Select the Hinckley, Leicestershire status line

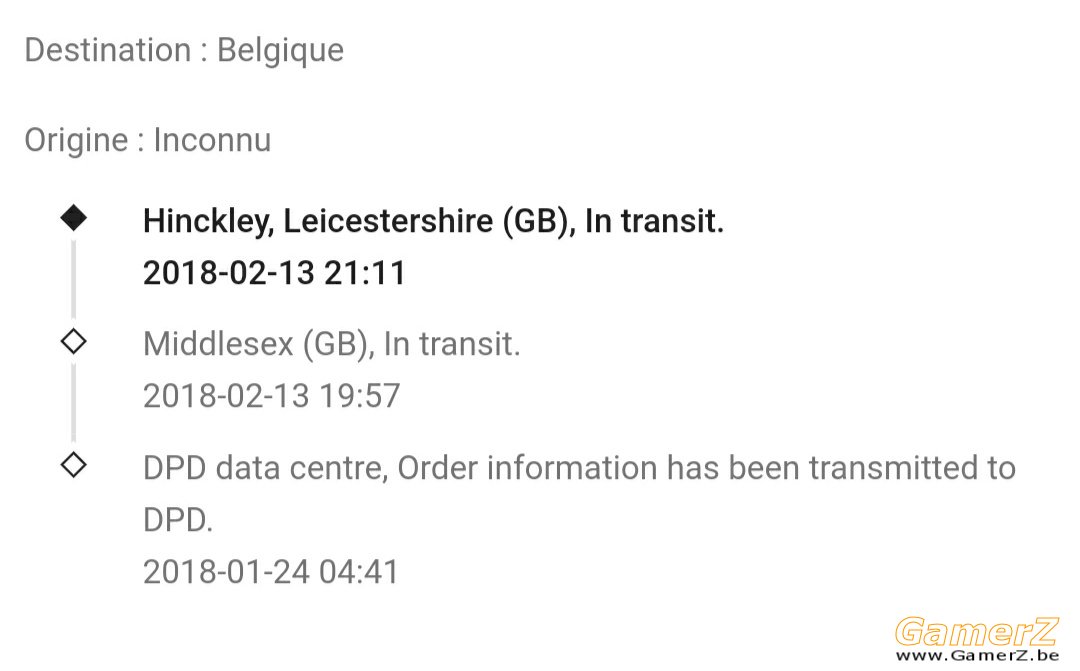(433, 222)
